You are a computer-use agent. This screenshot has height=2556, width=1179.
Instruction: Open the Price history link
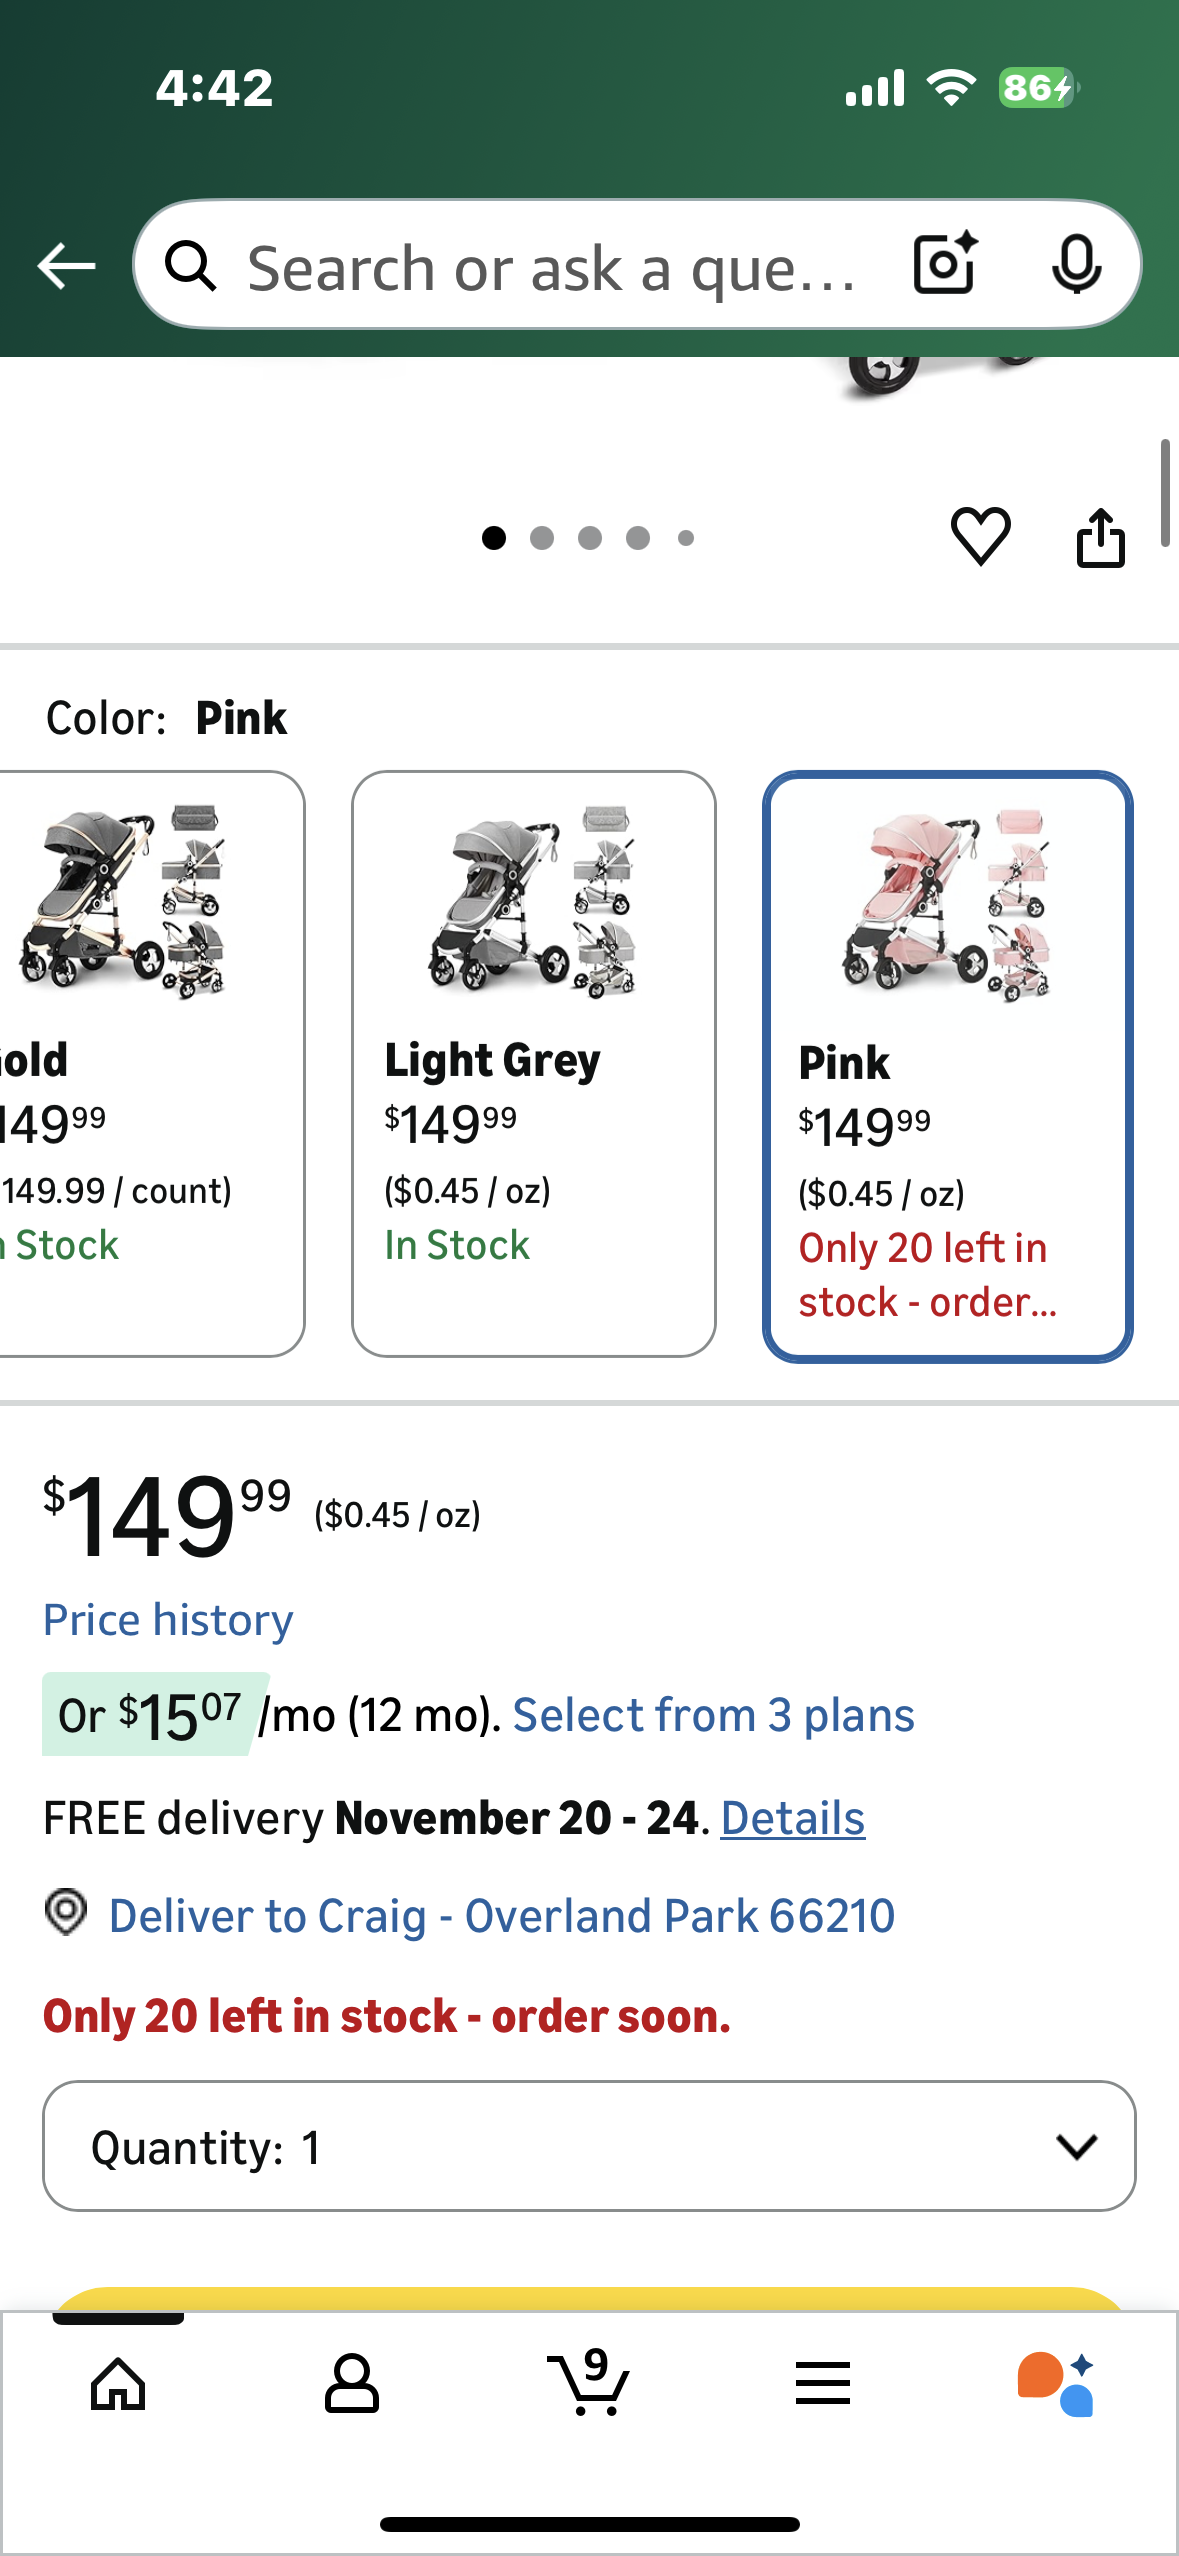point(168,1620)
